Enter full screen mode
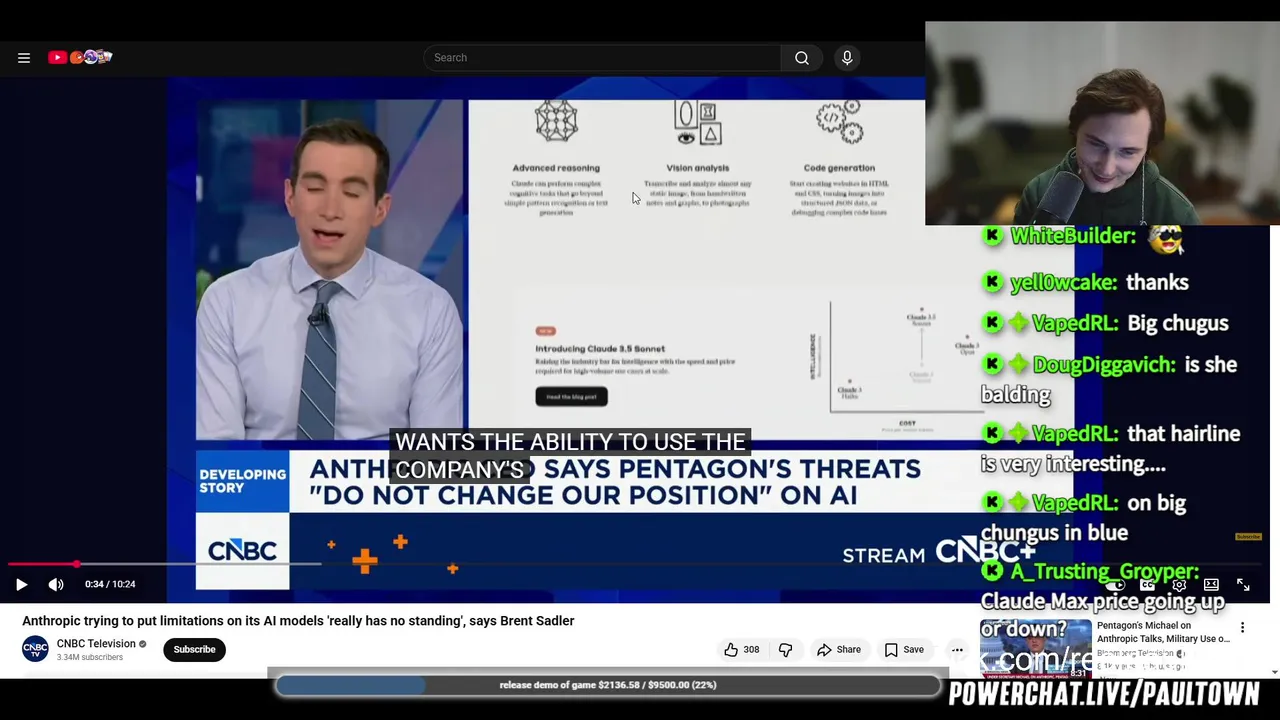This screenshot has width=1280, height=720. point(1243,584)
